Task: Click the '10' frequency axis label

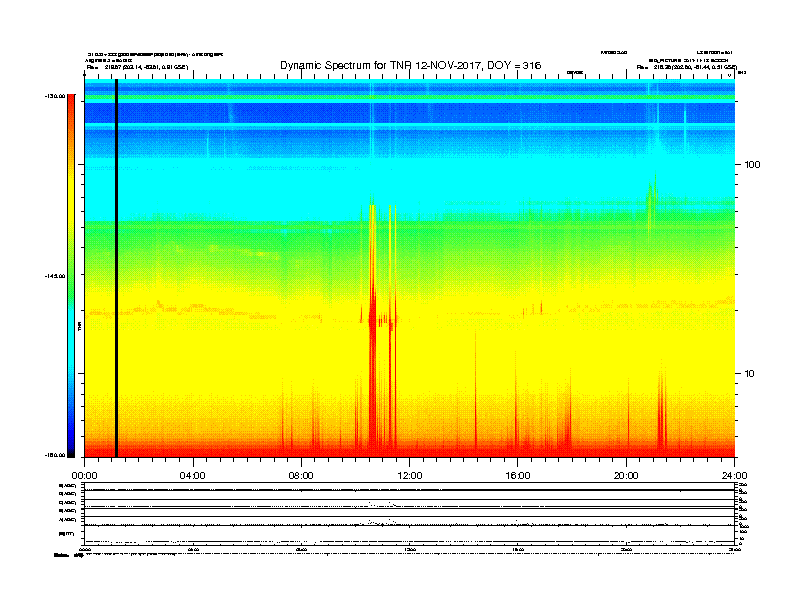Action: point(750,374)
